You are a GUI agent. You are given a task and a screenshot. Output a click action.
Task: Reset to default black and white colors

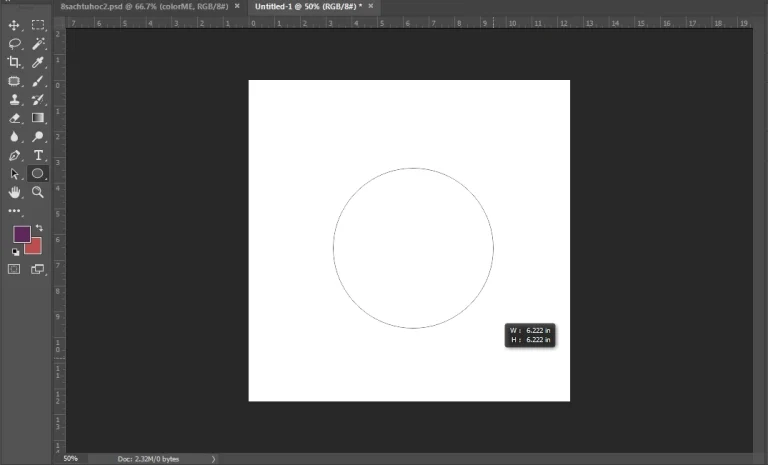click(16, 252)
